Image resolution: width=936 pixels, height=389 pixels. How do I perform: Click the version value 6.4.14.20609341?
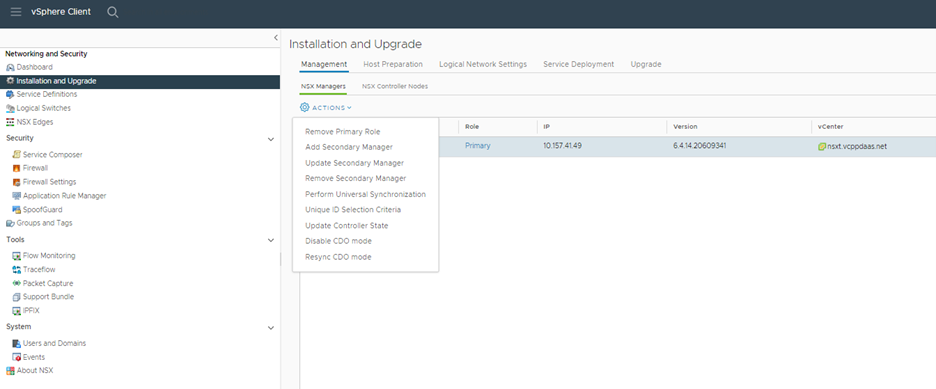[x=700, y=146]
